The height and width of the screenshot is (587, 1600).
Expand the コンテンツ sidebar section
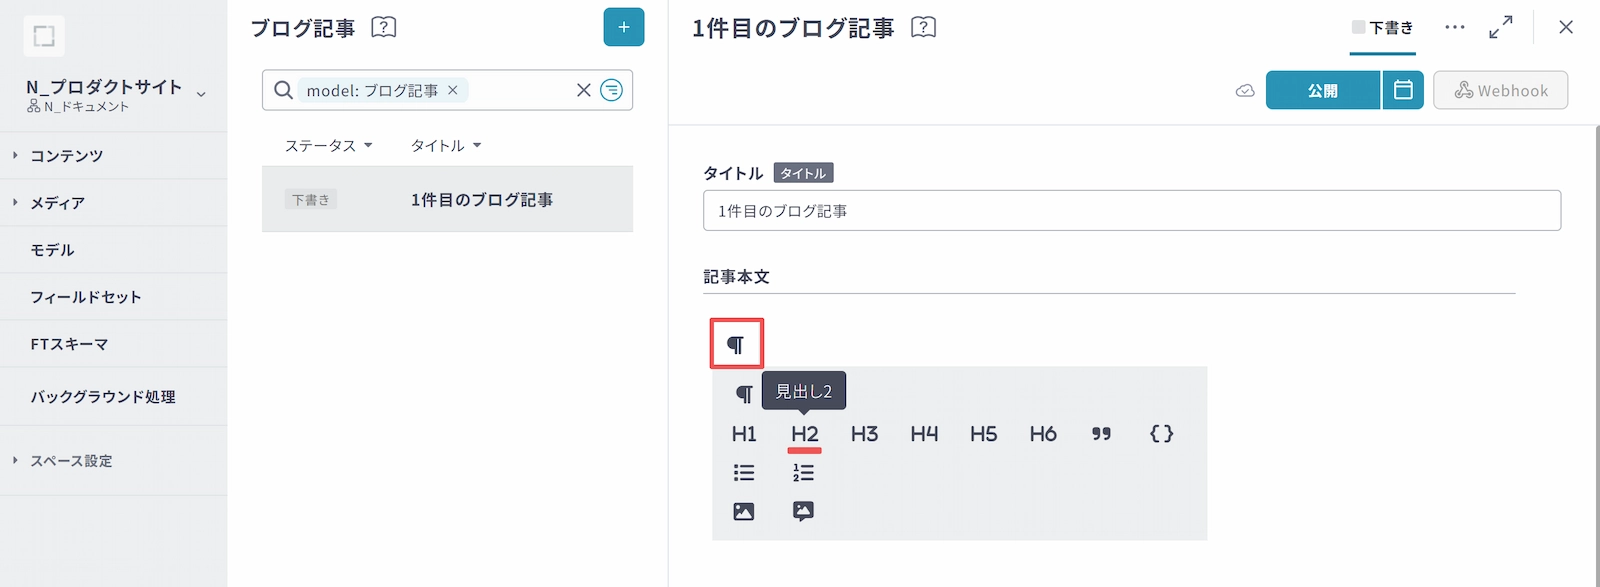pyautogui.click(x=66, y=156)
